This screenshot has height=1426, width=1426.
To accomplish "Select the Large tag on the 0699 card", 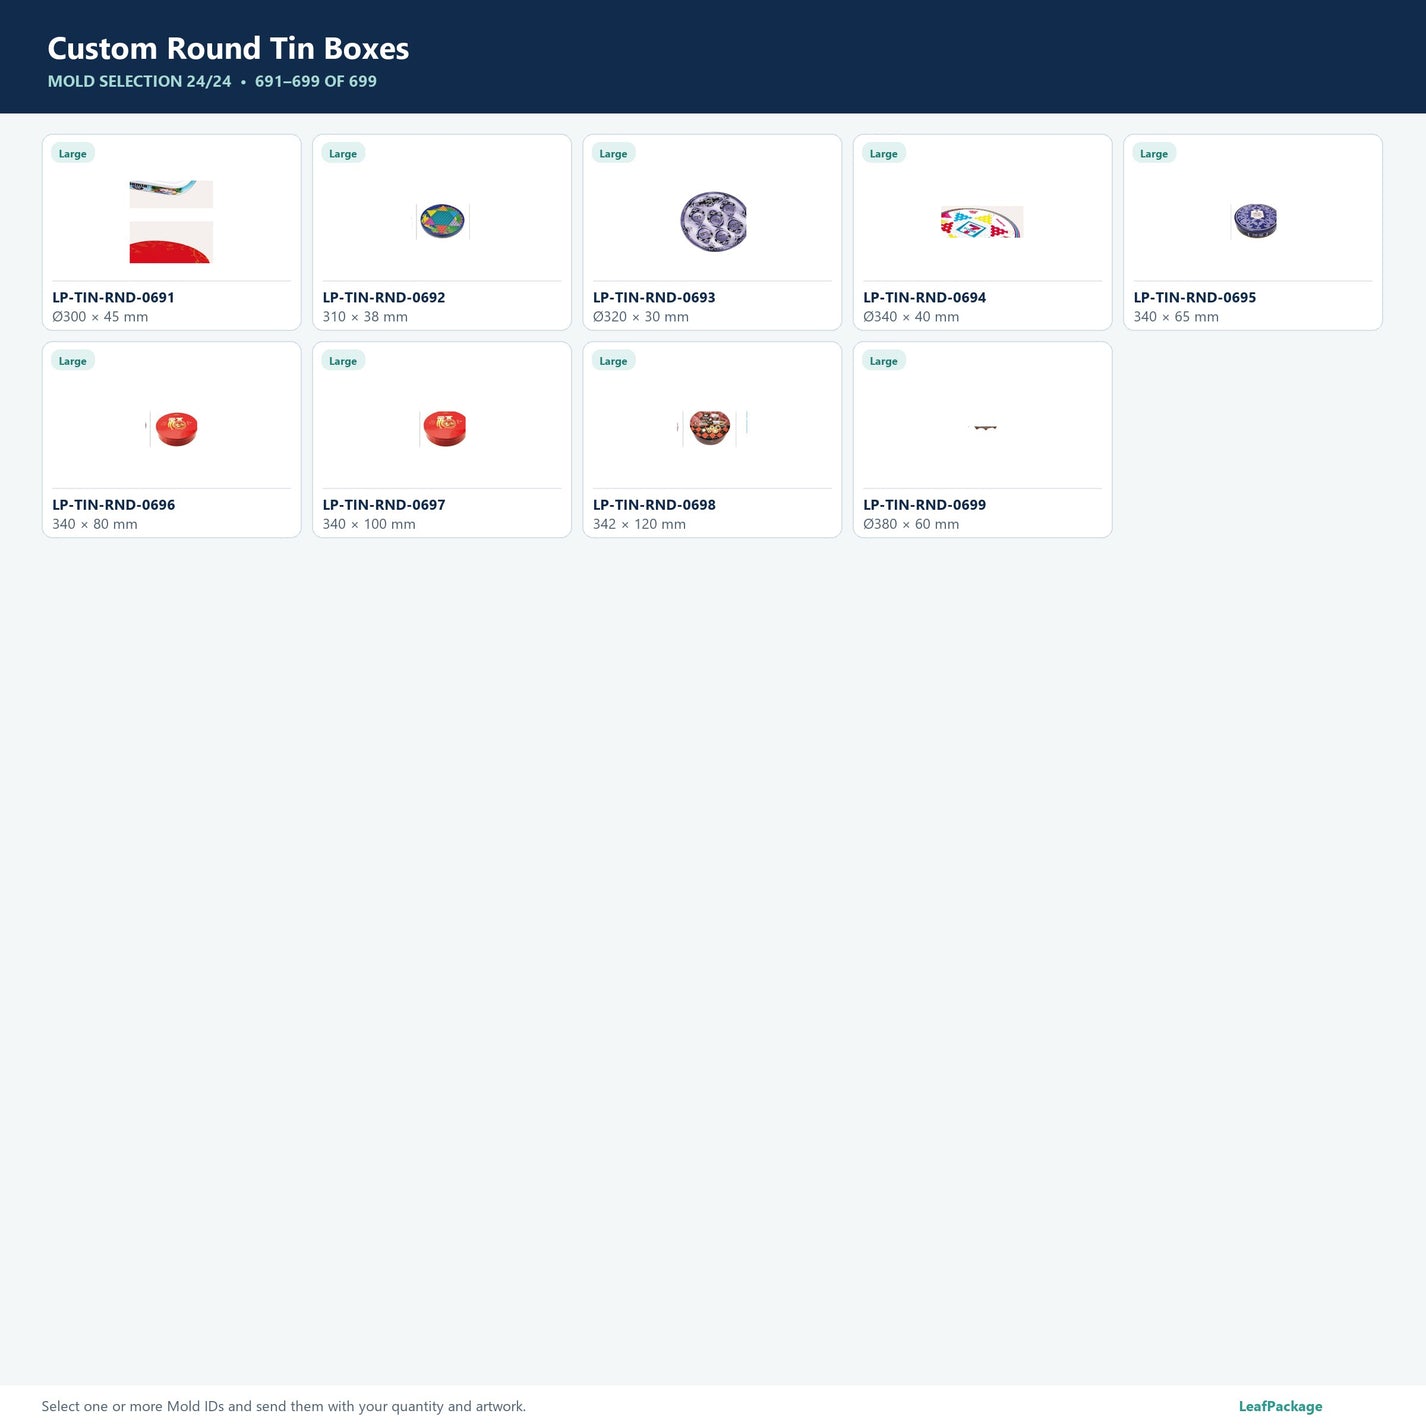I will tap(884, 361).
